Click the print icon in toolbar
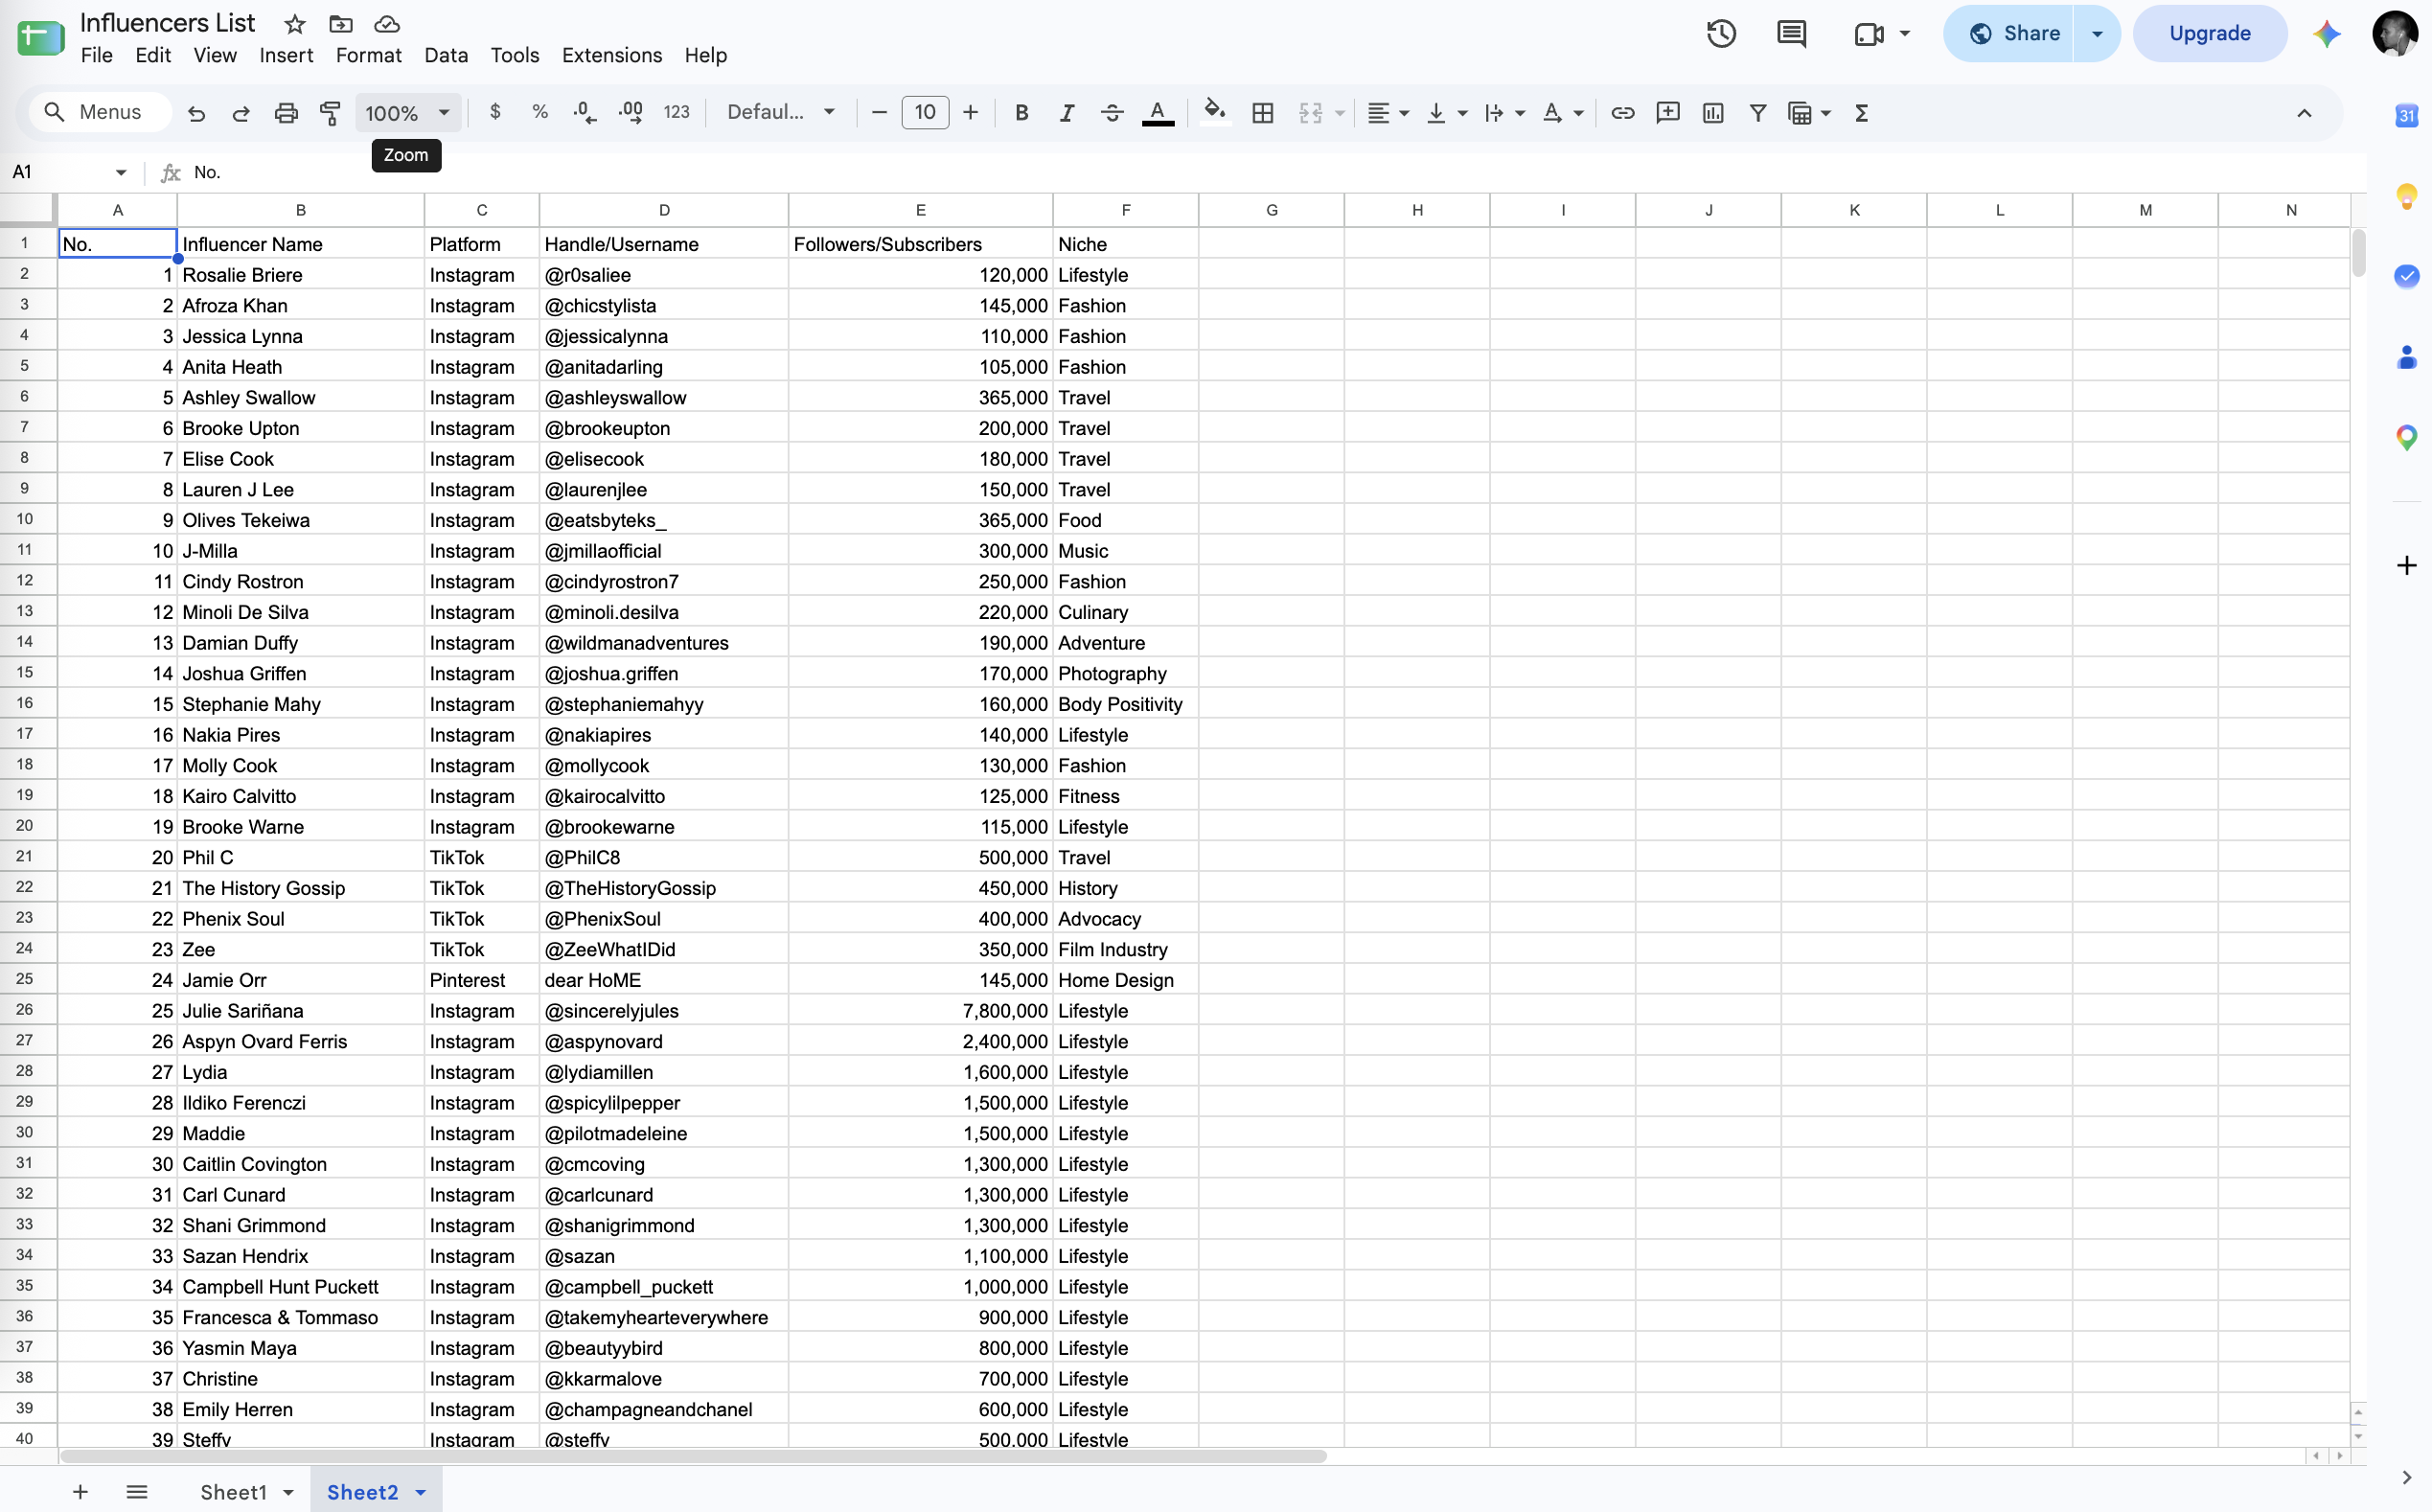 click(x=286, y=113)
